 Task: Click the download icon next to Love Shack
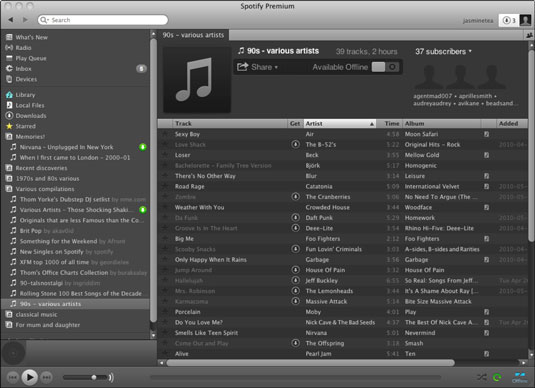pyautogui.click(x=295, y=144)
